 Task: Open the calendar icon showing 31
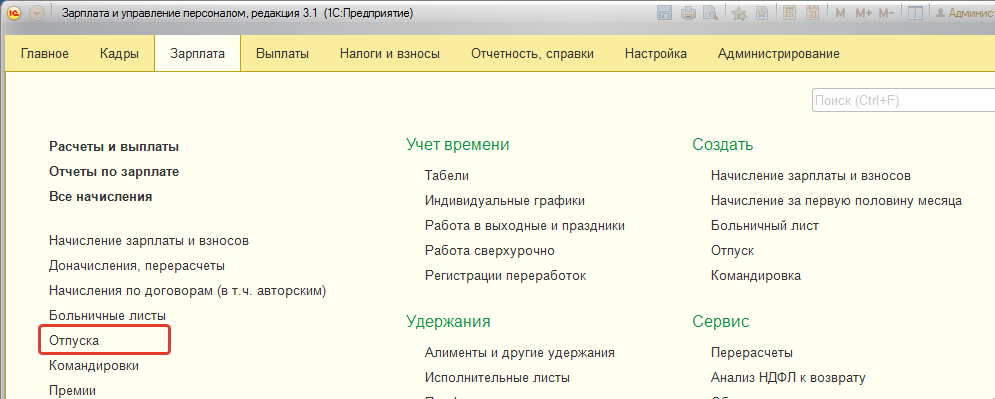pyautogui.click(x=812, y=13)
